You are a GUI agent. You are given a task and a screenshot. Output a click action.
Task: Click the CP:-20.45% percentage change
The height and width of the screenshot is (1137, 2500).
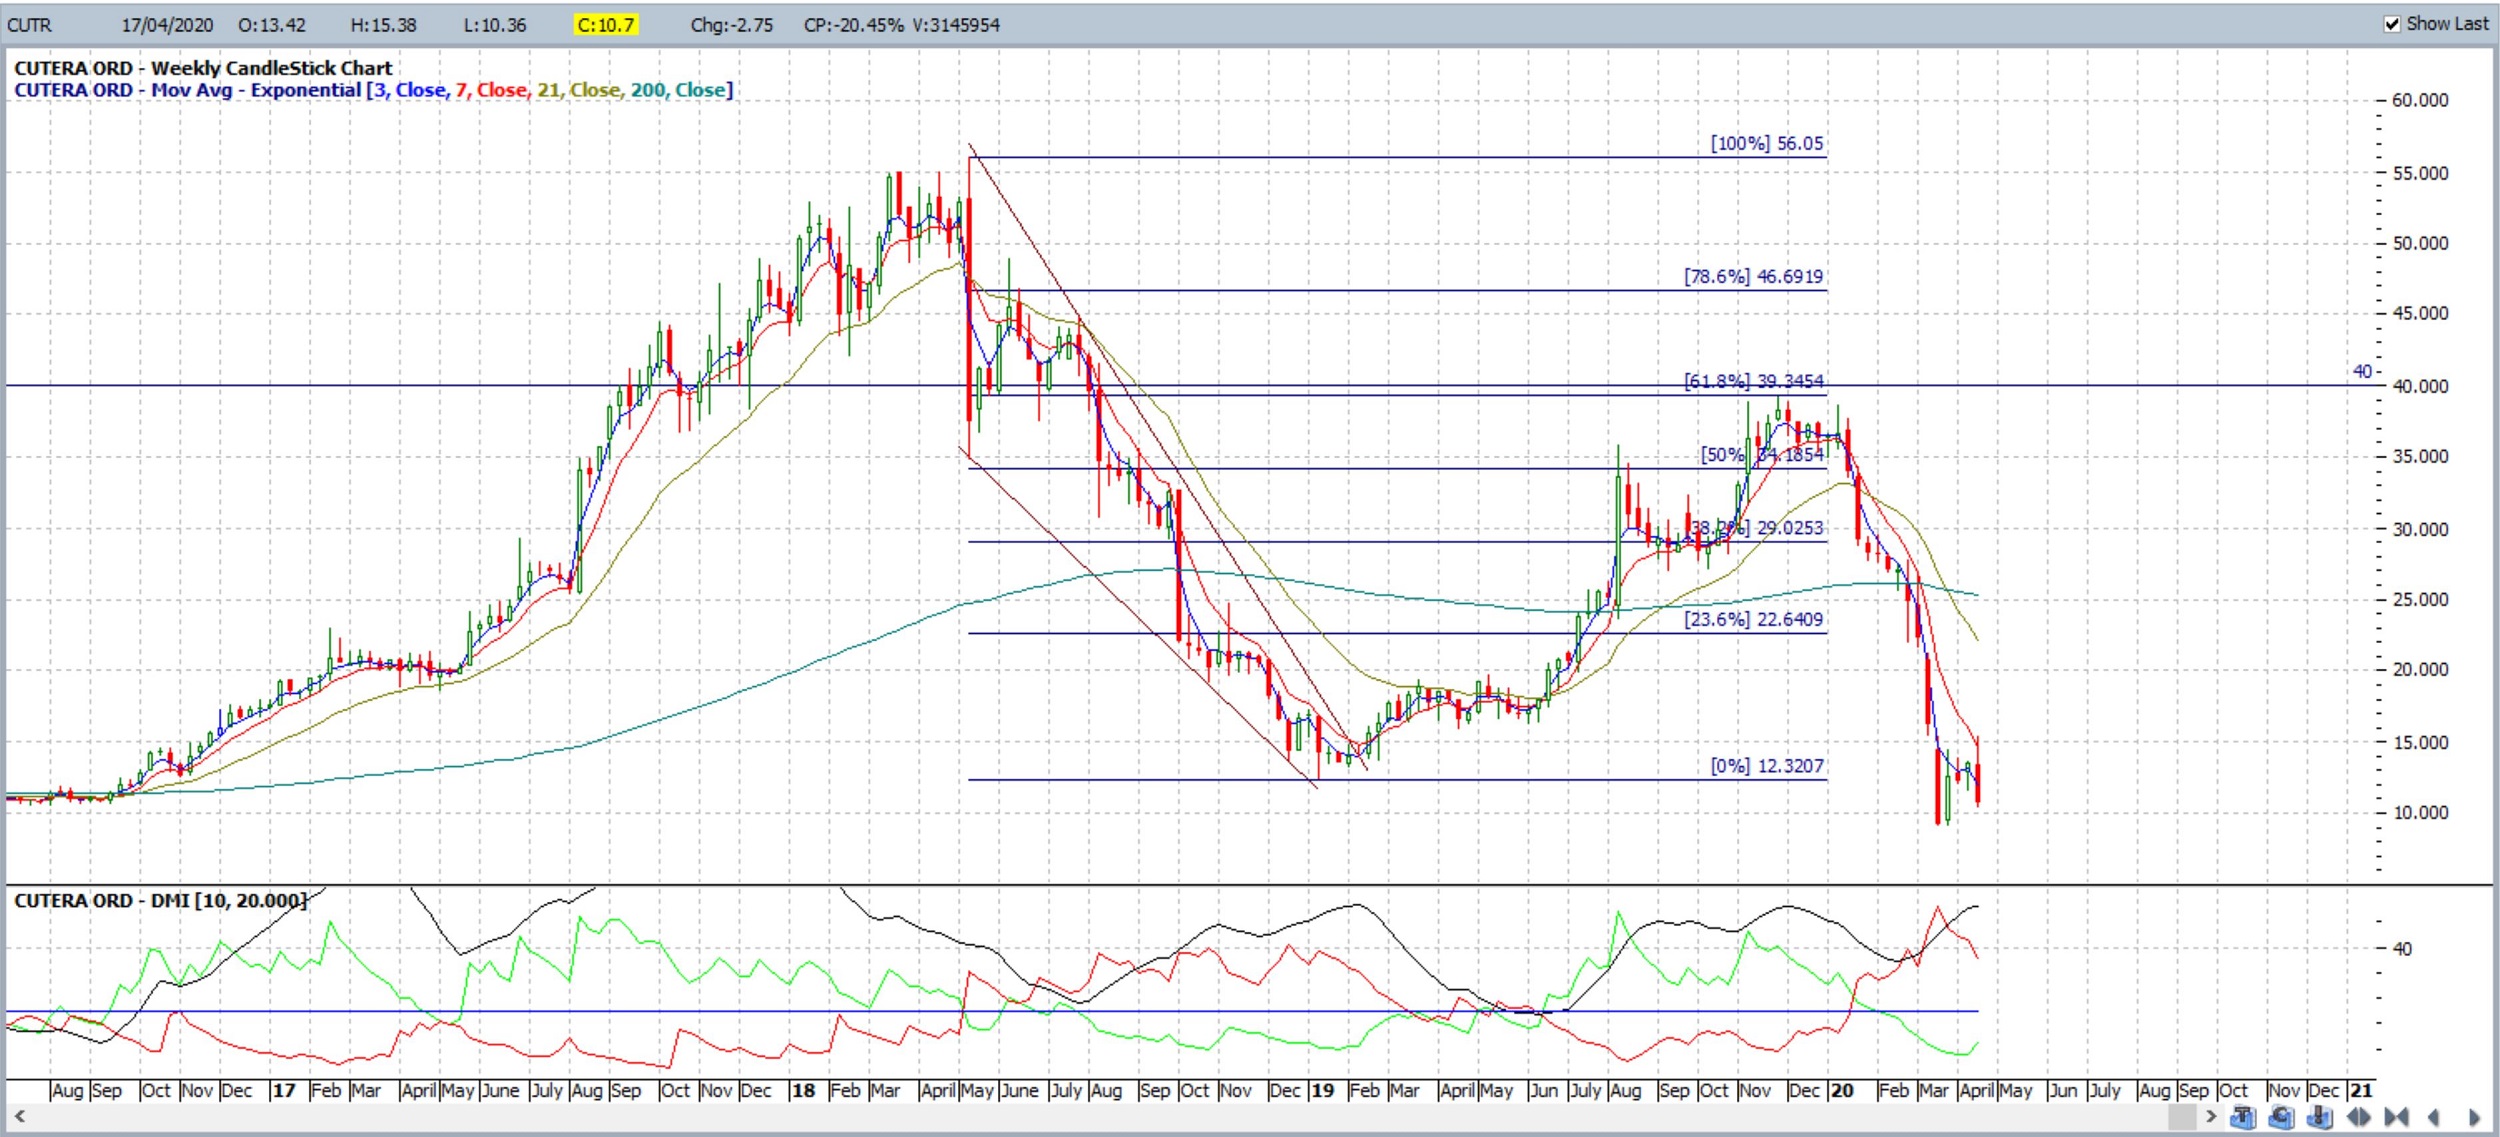click(x=852, y=25)
